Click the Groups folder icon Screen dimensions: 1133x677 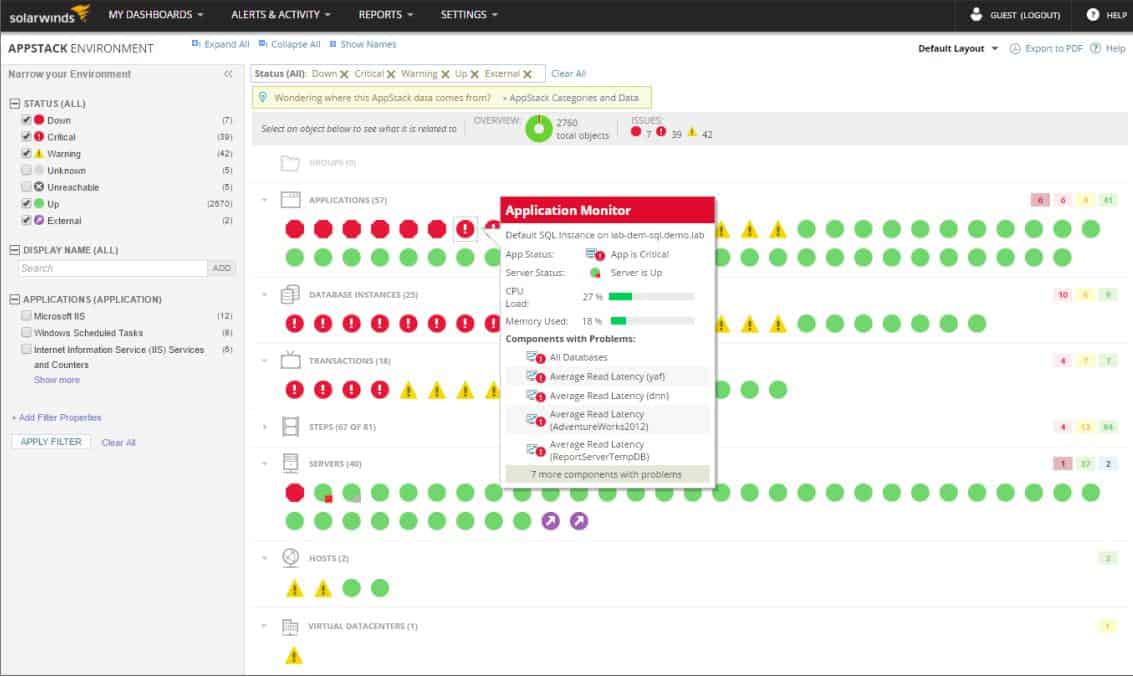pos(290,163)
